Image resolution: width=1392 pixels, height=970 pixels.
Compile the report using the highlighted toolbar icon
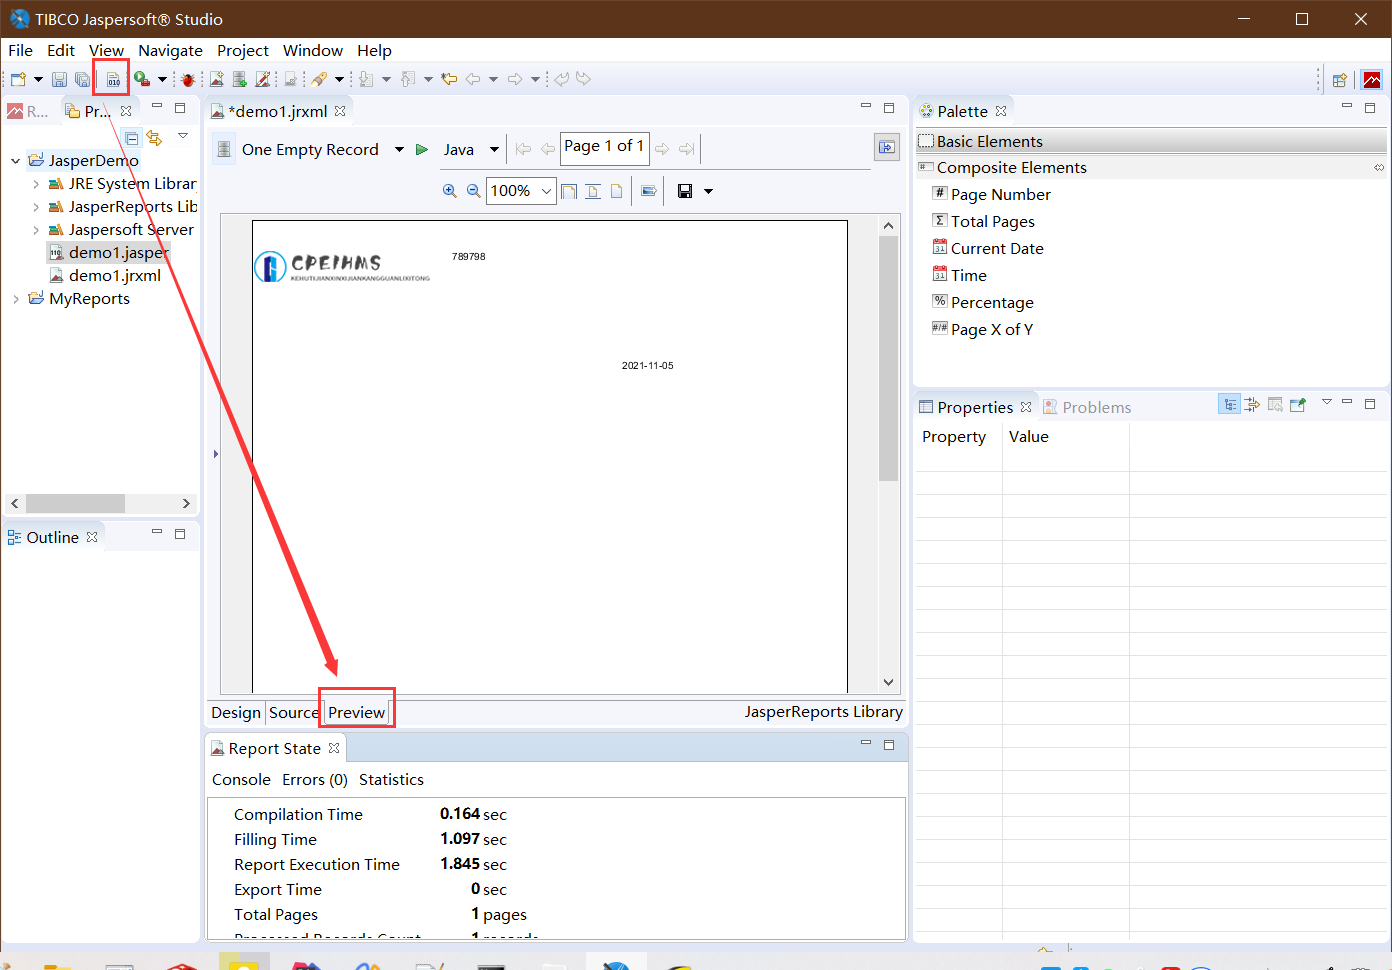110,78
